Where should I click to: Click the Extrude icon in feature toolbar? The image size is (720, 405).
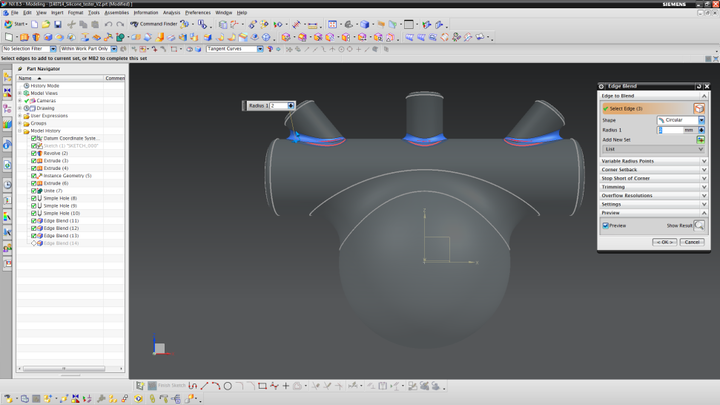(24, 37)
